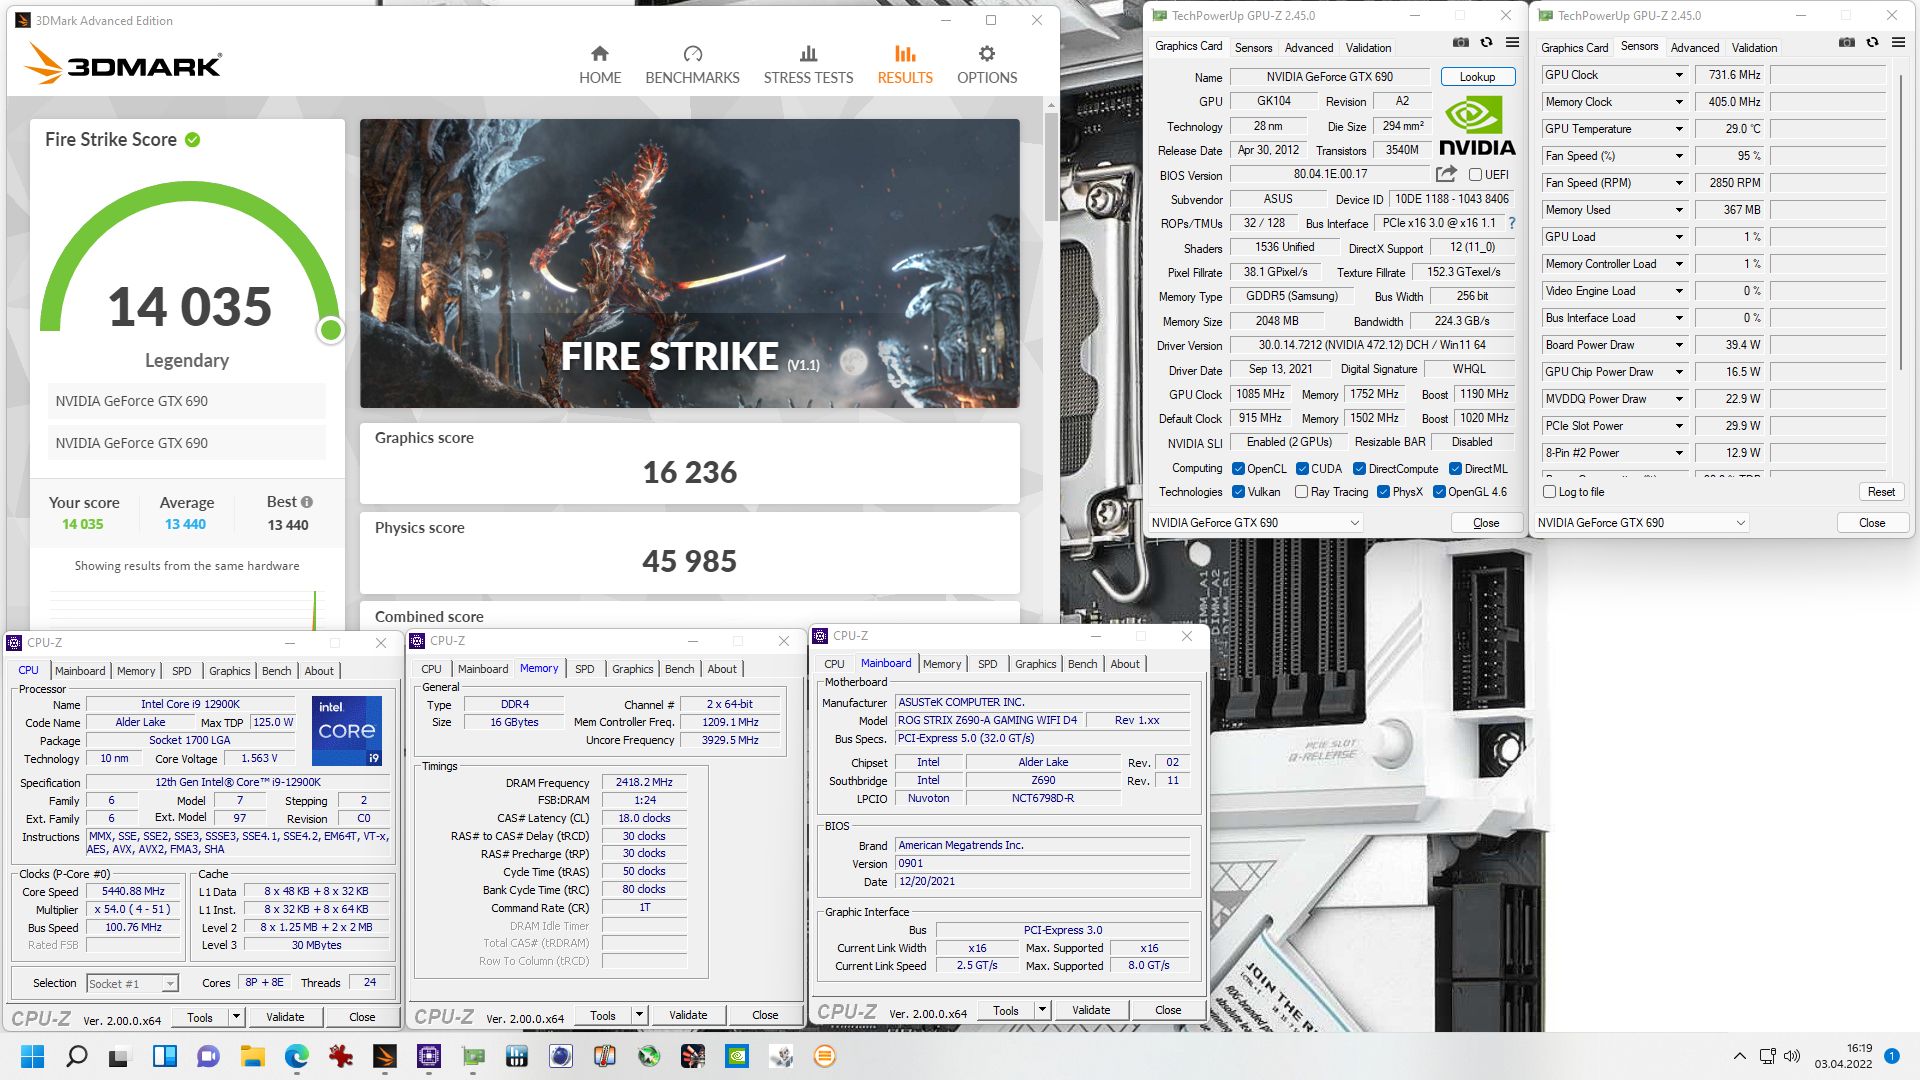Click the NVIDIA logo in GPU-Z
Image resolution: width=1920 pixels, height=1080 pixels.
point(1477,127)
